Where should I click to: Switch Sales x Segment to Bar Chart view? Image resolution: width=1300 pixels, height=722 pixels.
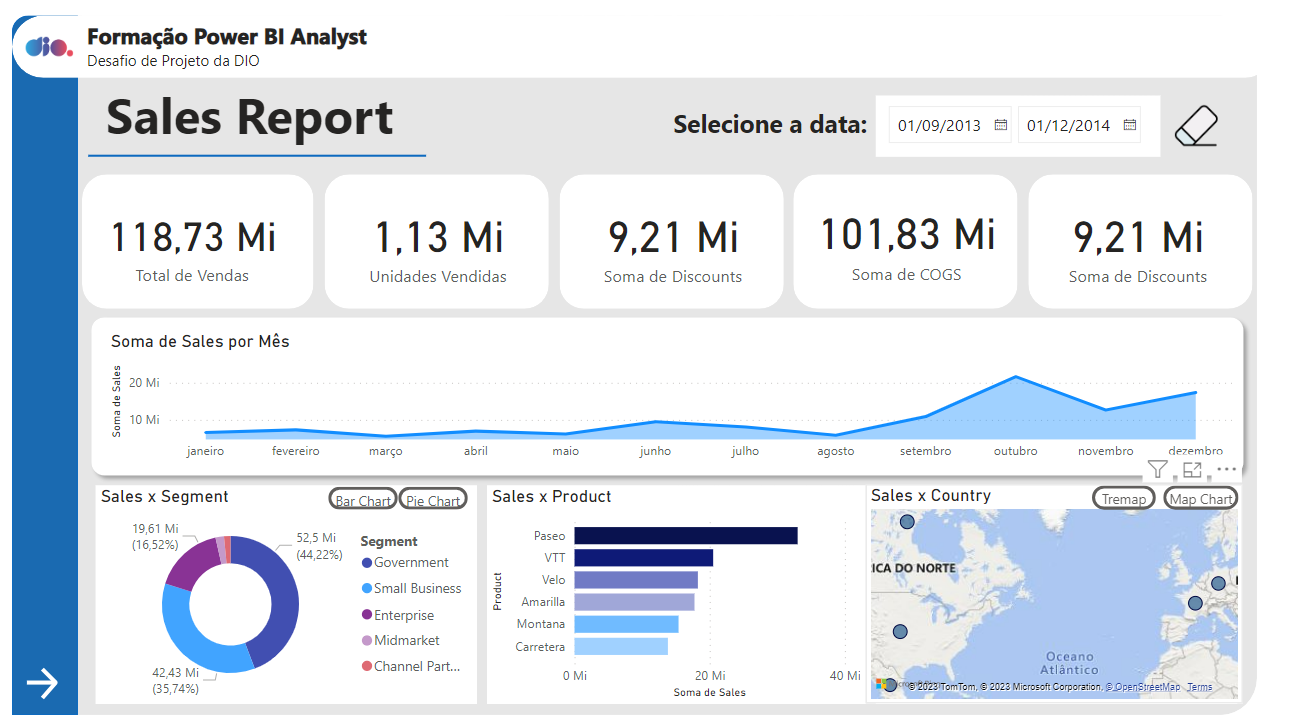coord(362,498)
